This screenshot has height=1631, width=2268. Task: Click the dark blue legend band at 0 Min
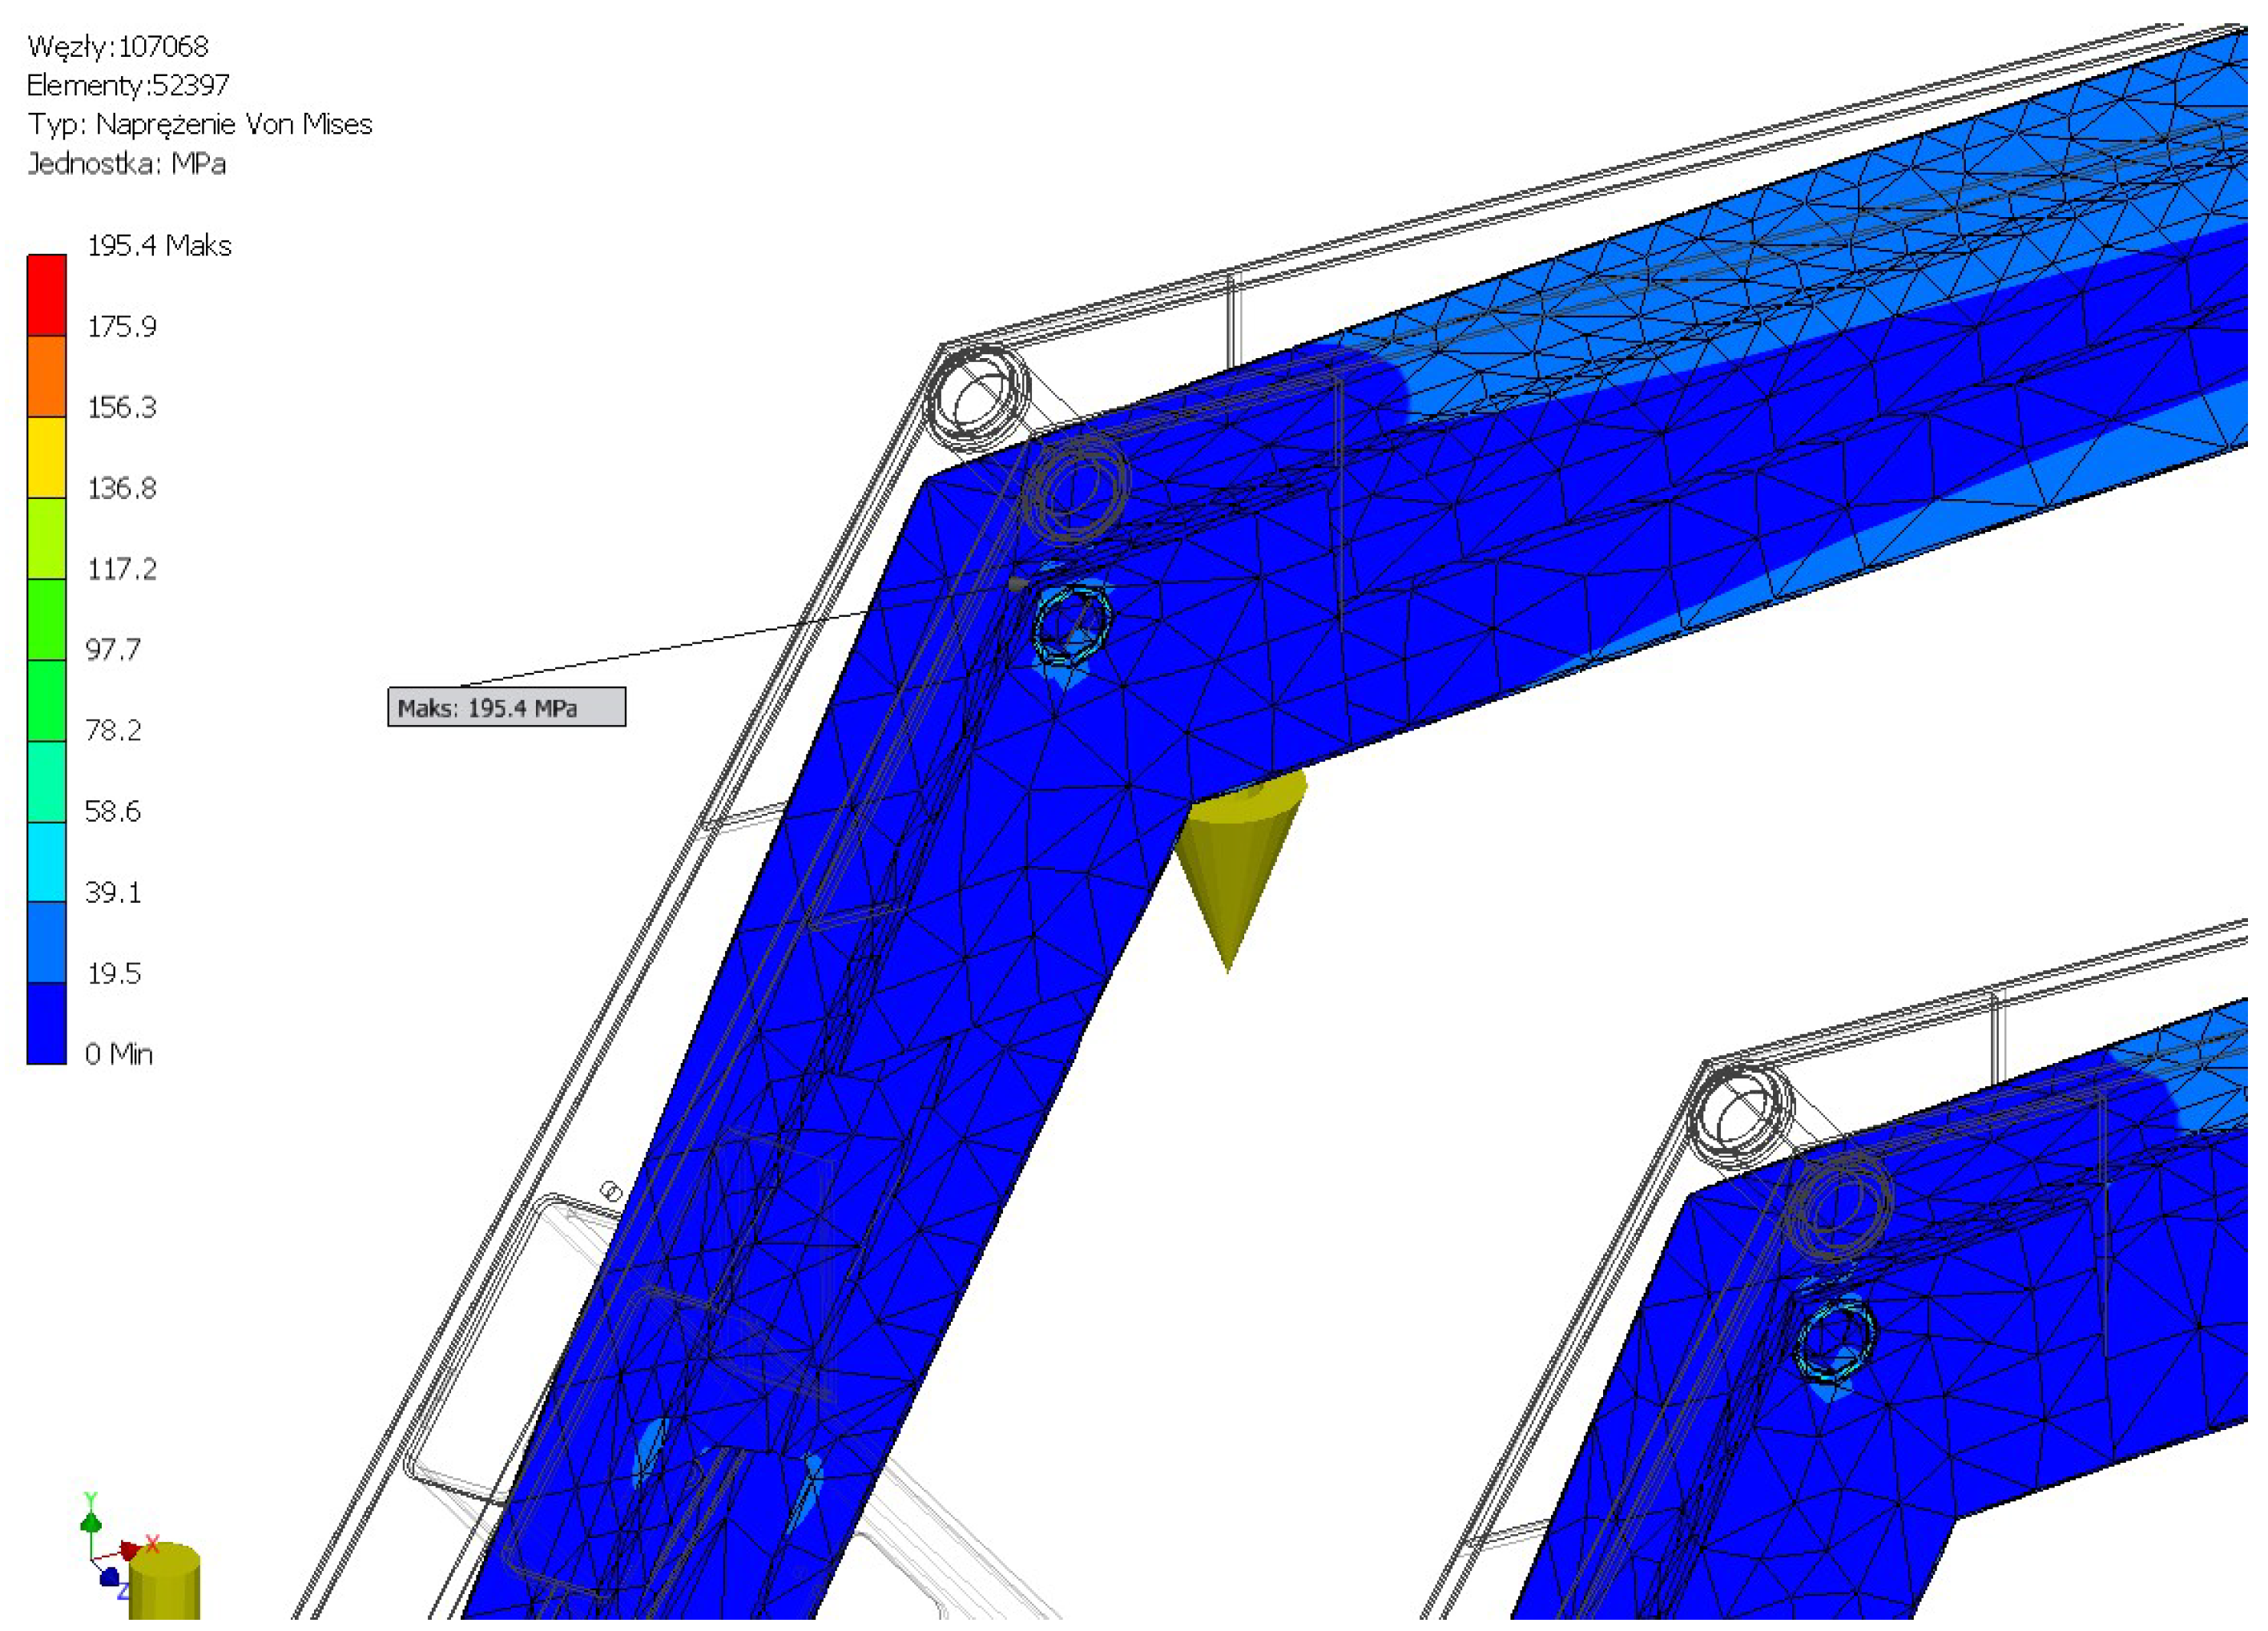(x=47, y=1023)
